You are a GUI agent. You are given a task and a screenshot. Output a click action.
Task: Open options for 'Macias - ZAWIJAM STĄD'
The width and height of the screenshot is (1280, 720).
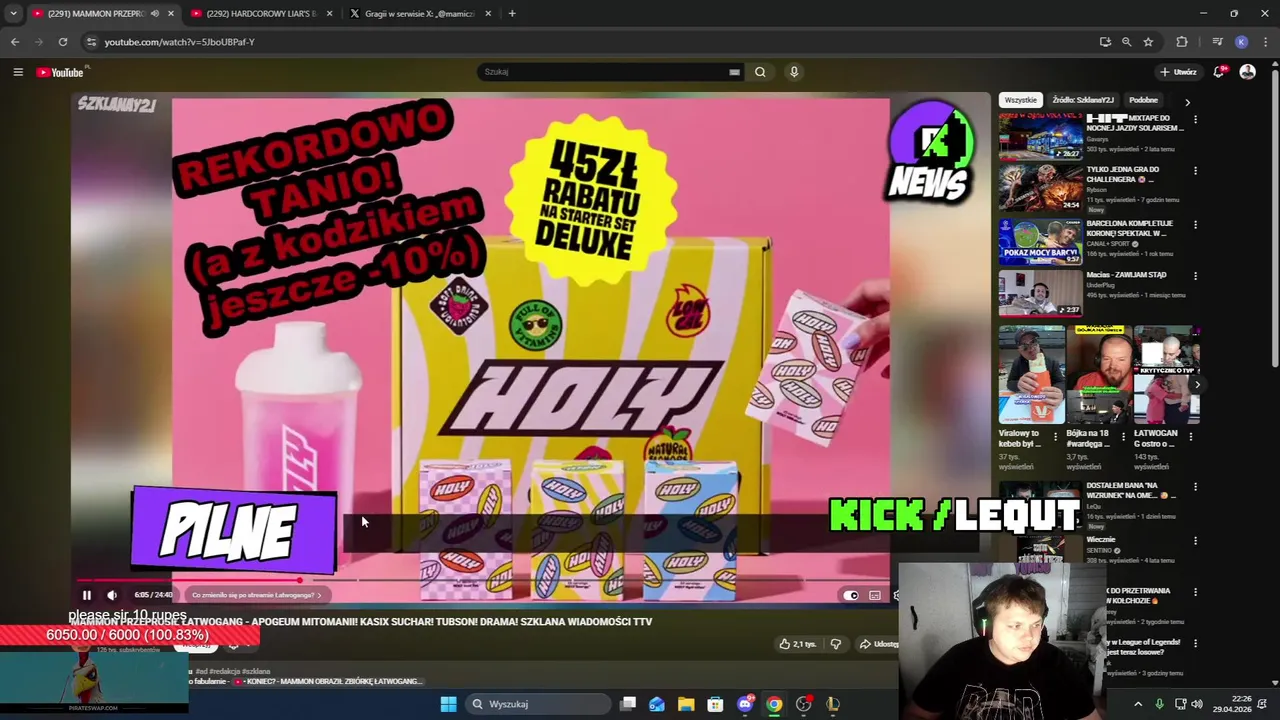[1195, 276]
